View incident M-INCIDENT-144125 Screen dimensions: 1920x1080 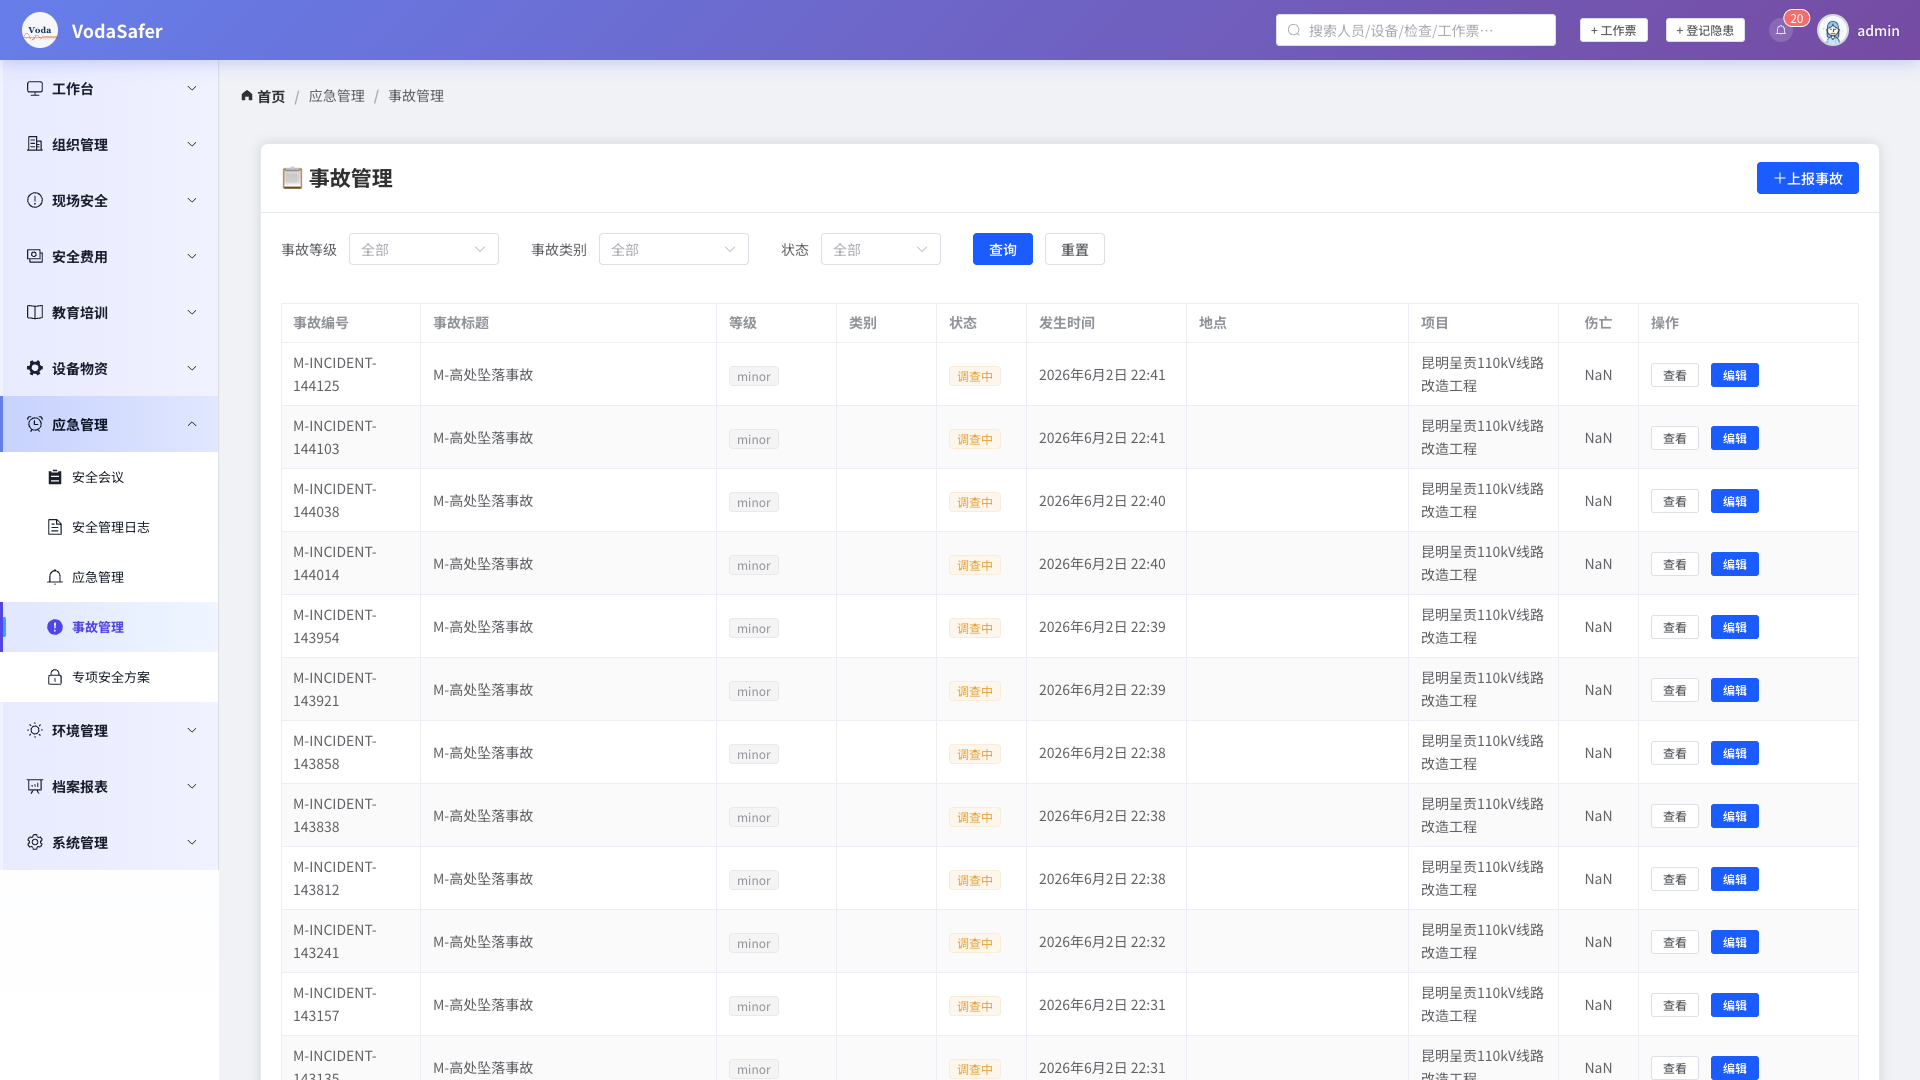tap(1675, 376)
